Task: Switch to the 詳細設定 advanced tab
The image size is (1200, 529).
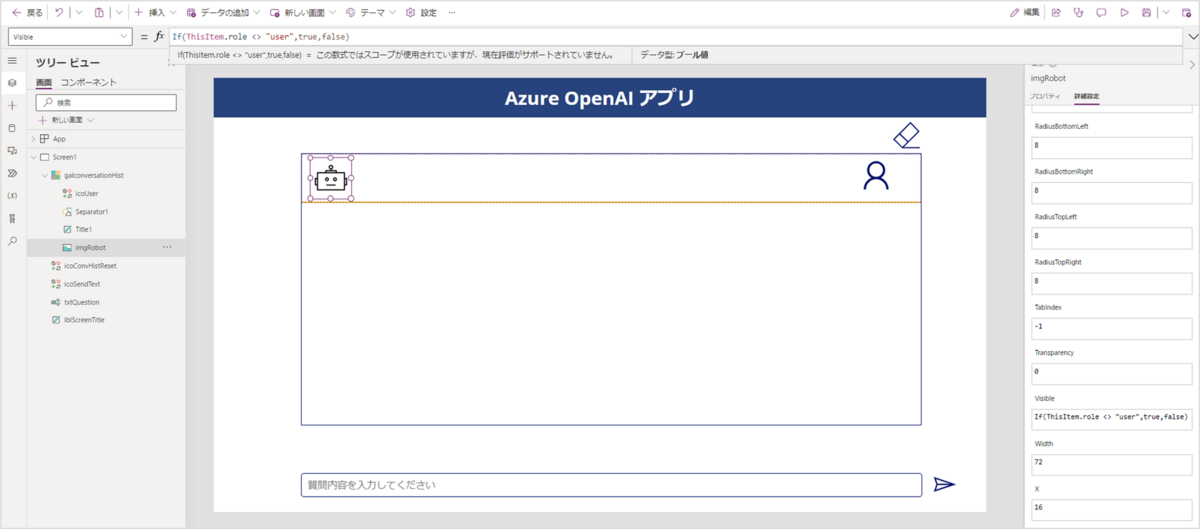Action: pyautogui.click(x=1087, y=96)
